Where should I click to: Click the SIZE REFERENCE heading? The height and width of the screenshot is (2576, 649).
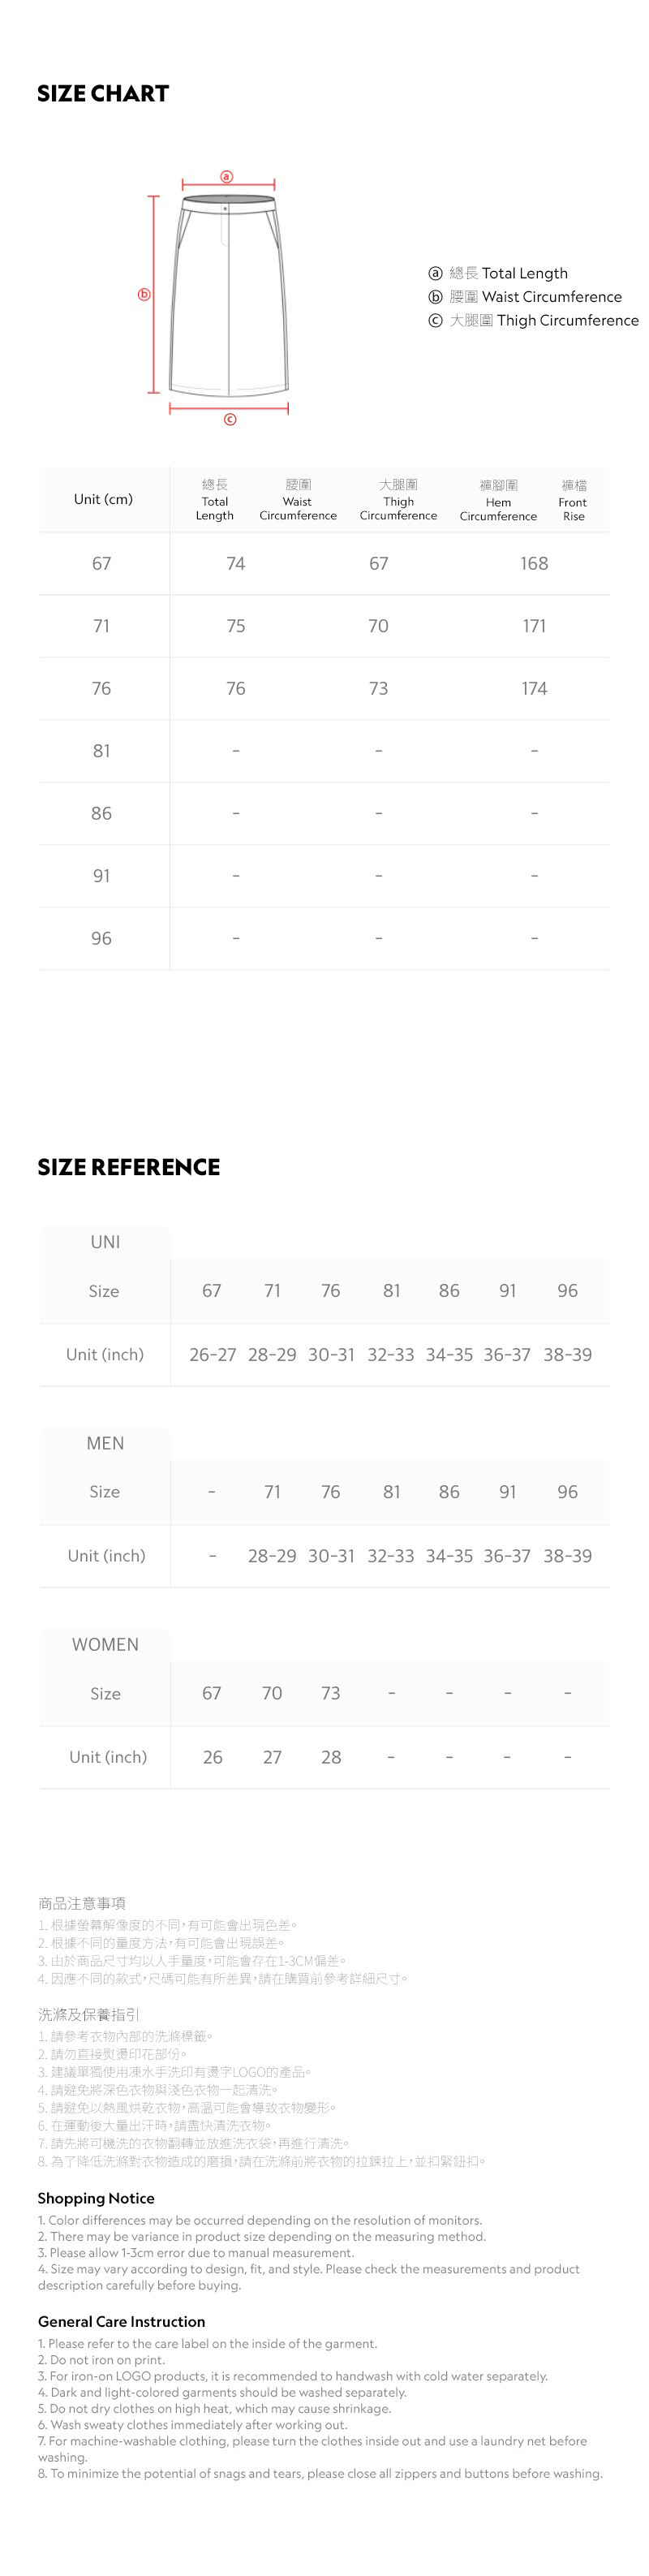pyautogui.click(x=128, y=1167)
